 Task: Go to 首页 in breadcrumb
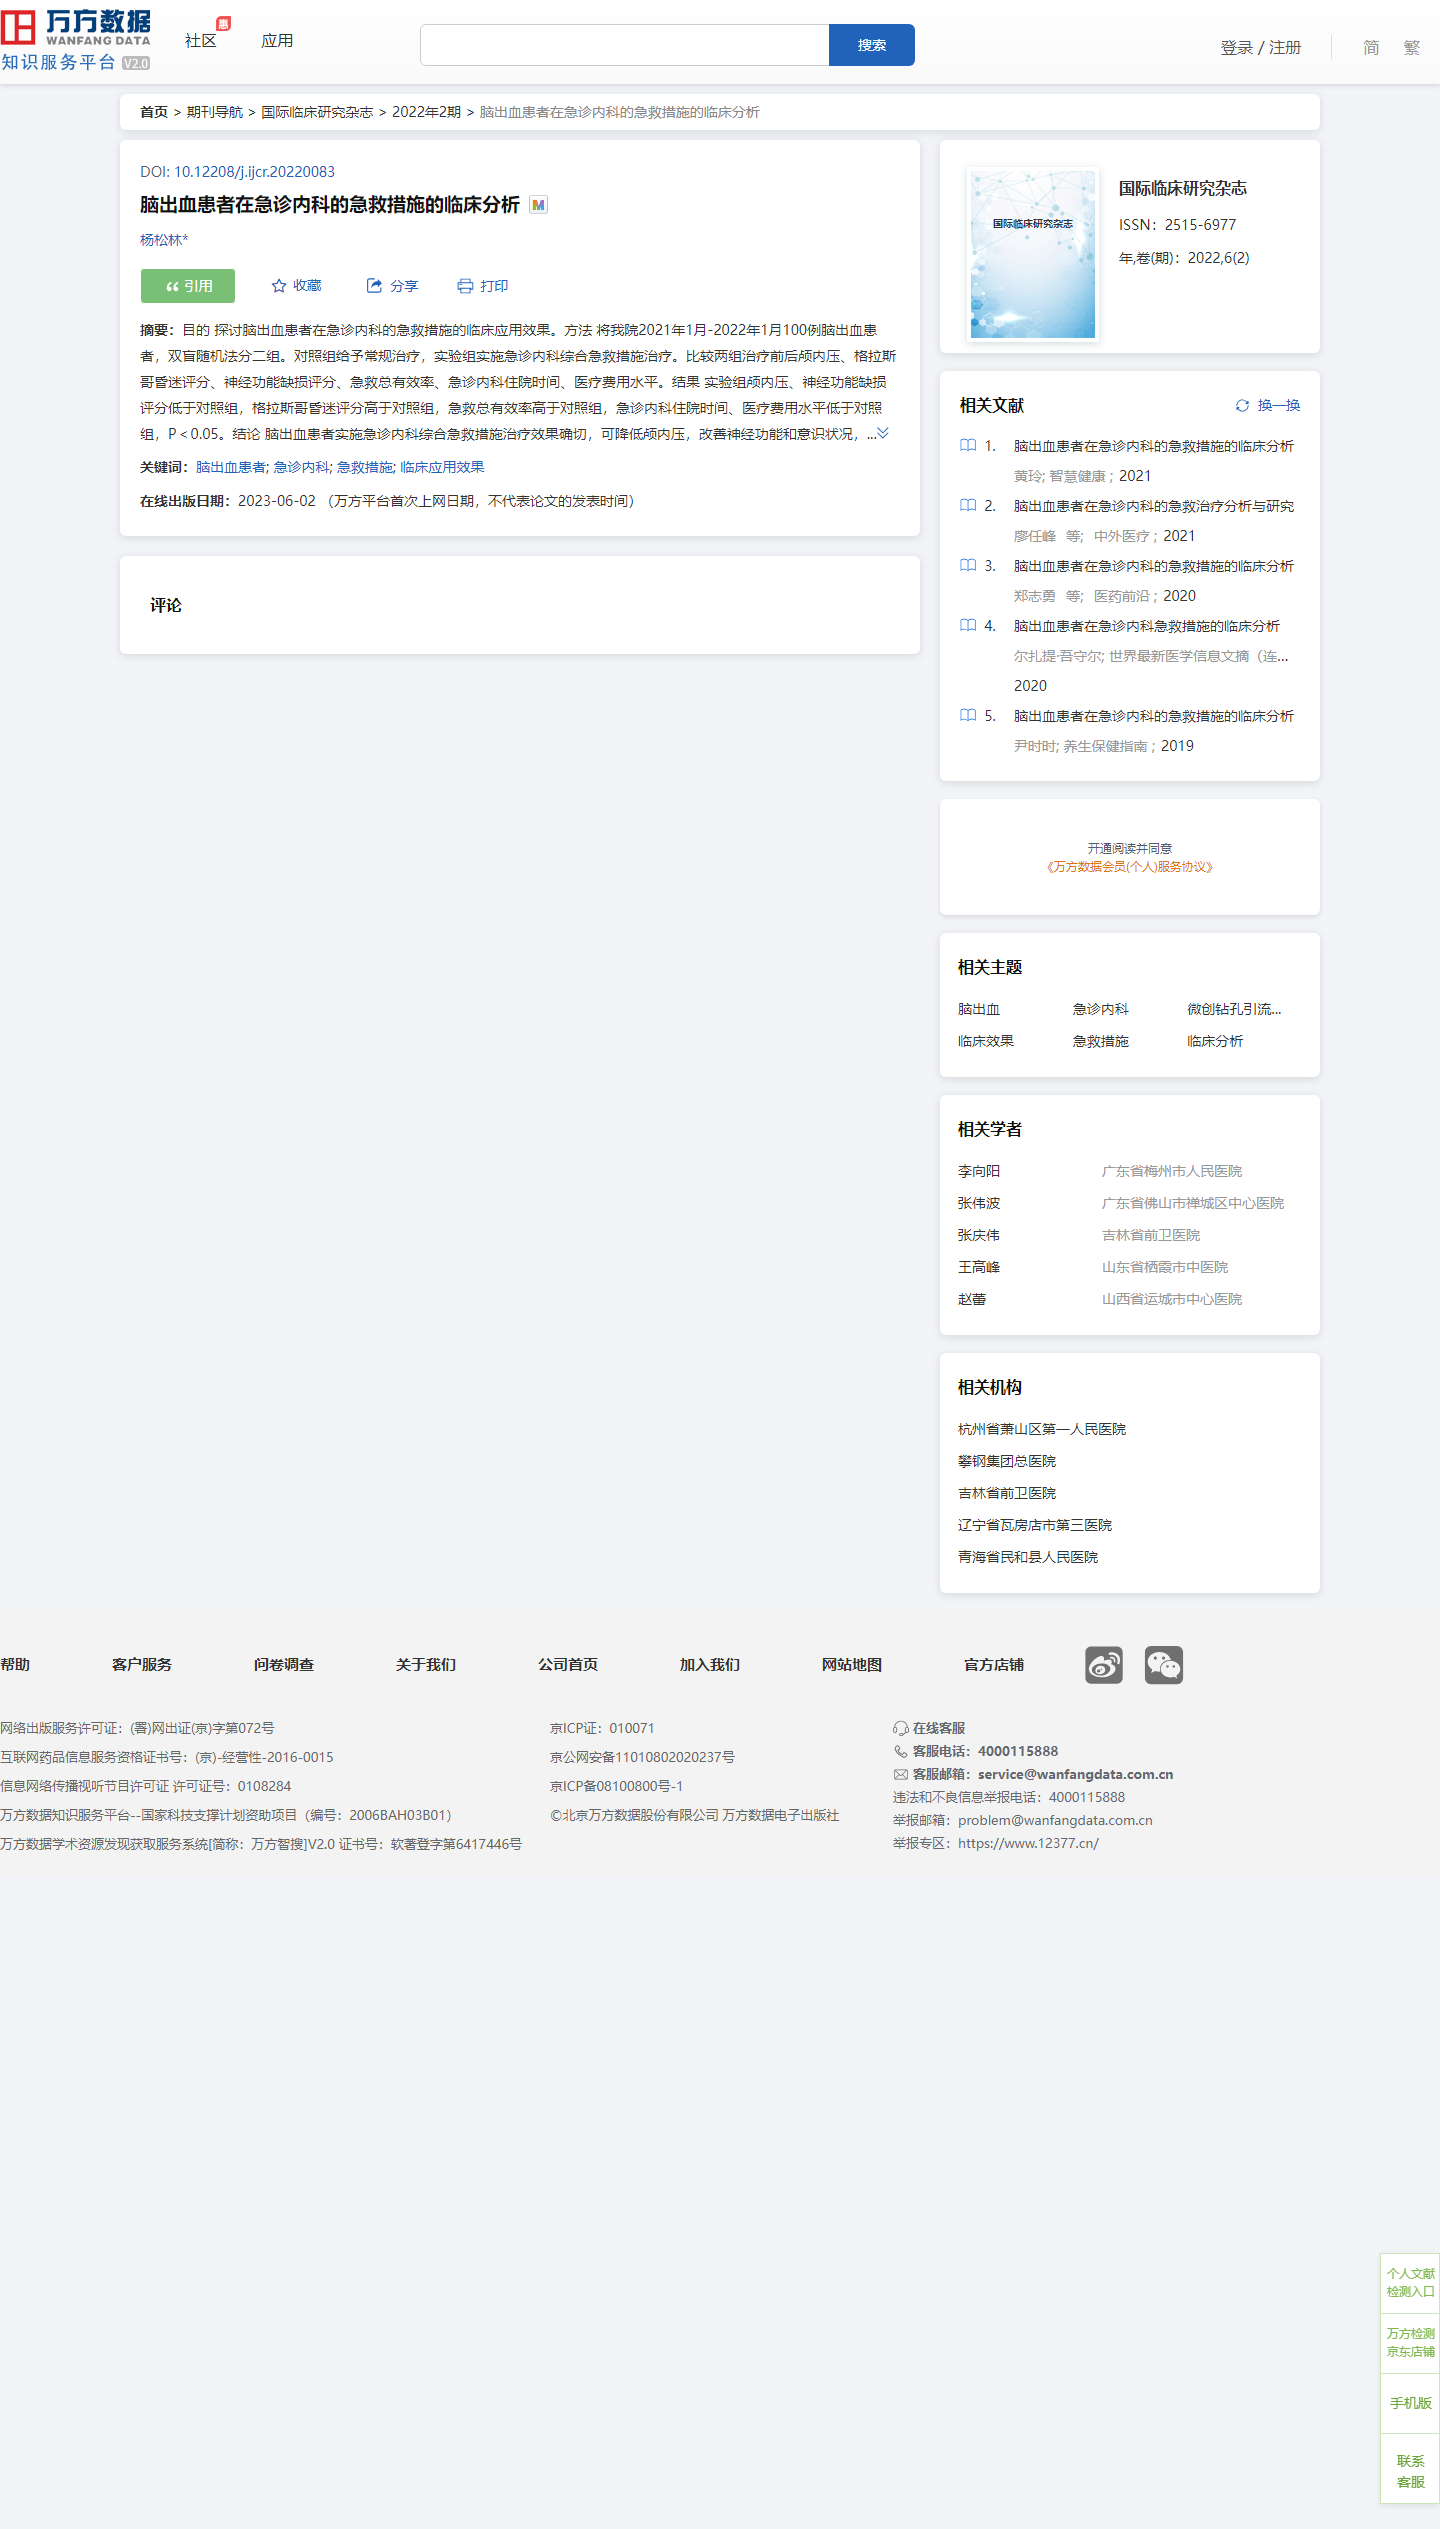pos(154,112)
